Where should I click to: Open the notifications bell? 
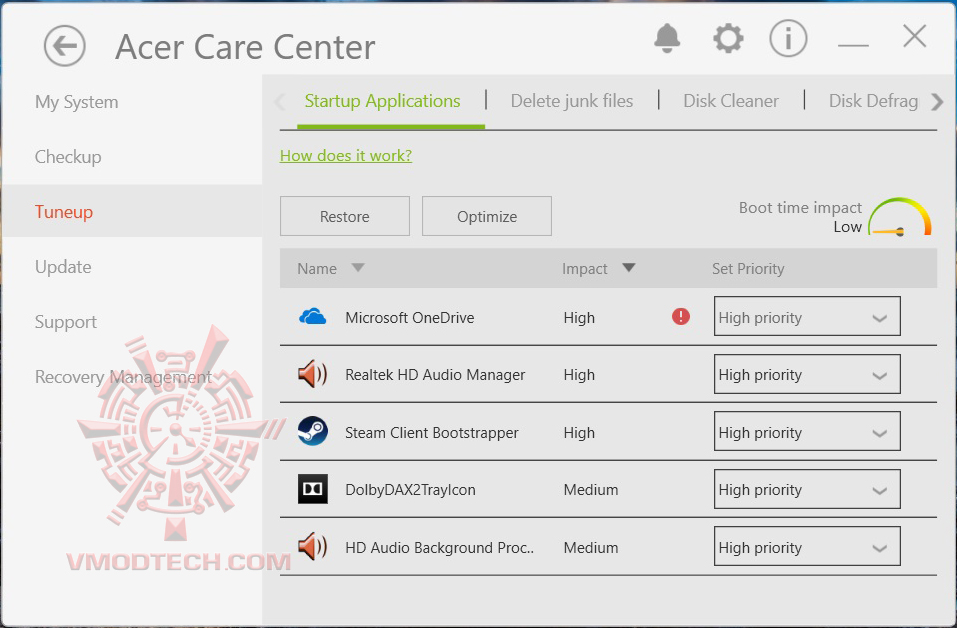point(667,39)
